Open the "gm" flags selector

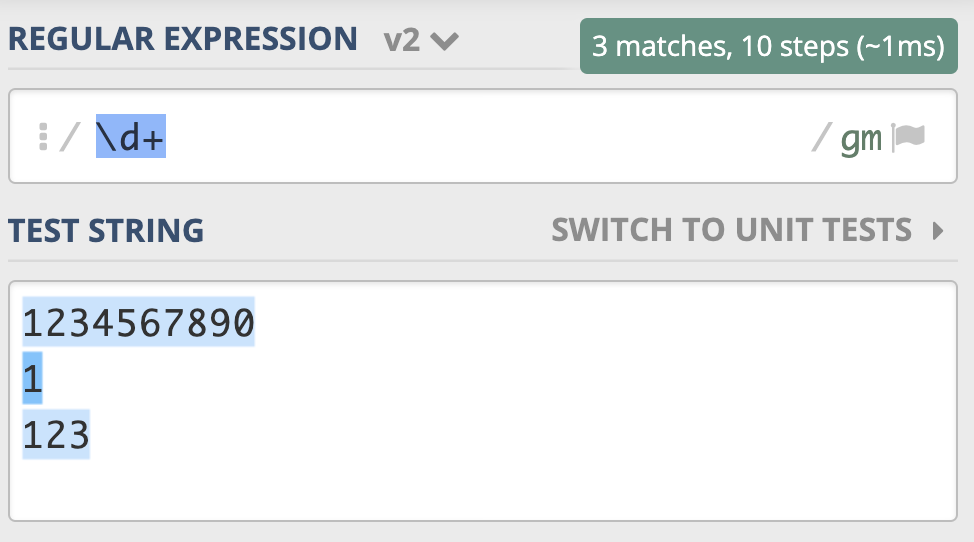[x=861, y=139]
